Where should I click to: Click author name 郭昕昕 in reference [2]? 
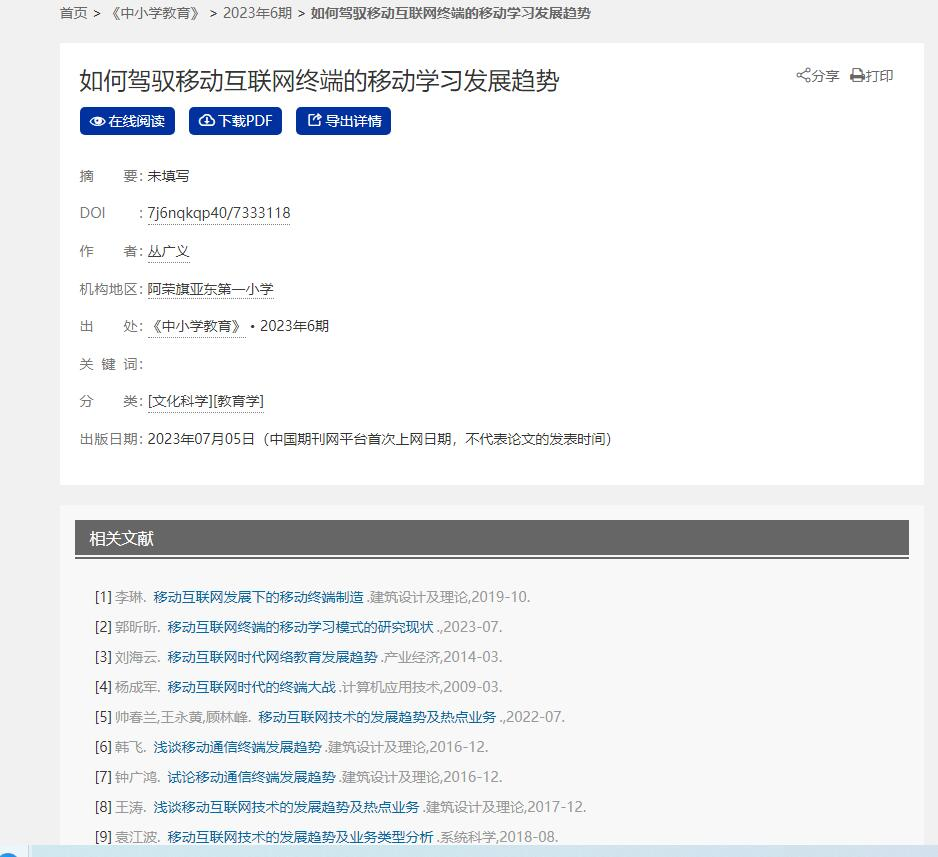(x=136, y=627)
